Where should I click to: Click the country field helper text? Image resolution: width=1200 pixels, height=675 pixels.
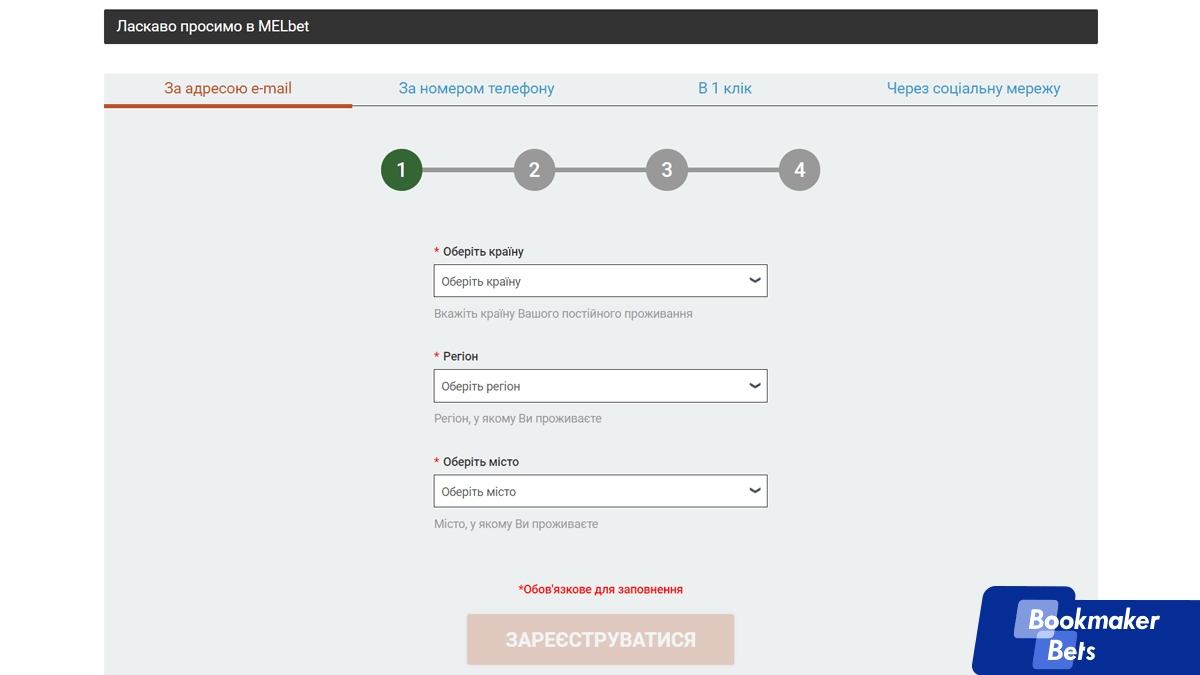coord(562,313)
